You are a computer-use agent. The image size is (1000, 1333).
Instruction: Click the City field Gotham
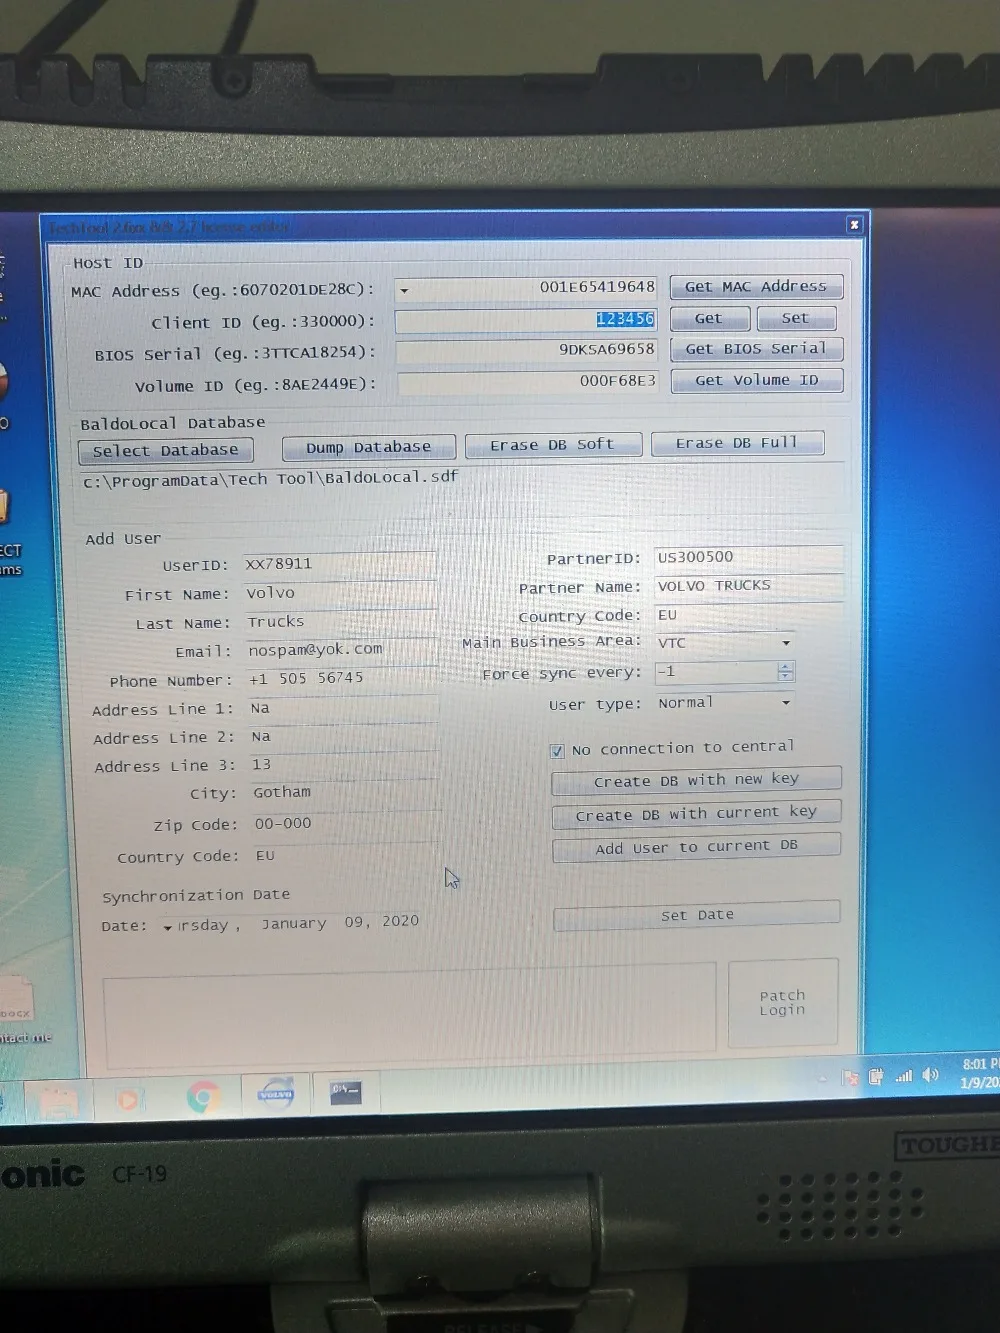point(345,793)
